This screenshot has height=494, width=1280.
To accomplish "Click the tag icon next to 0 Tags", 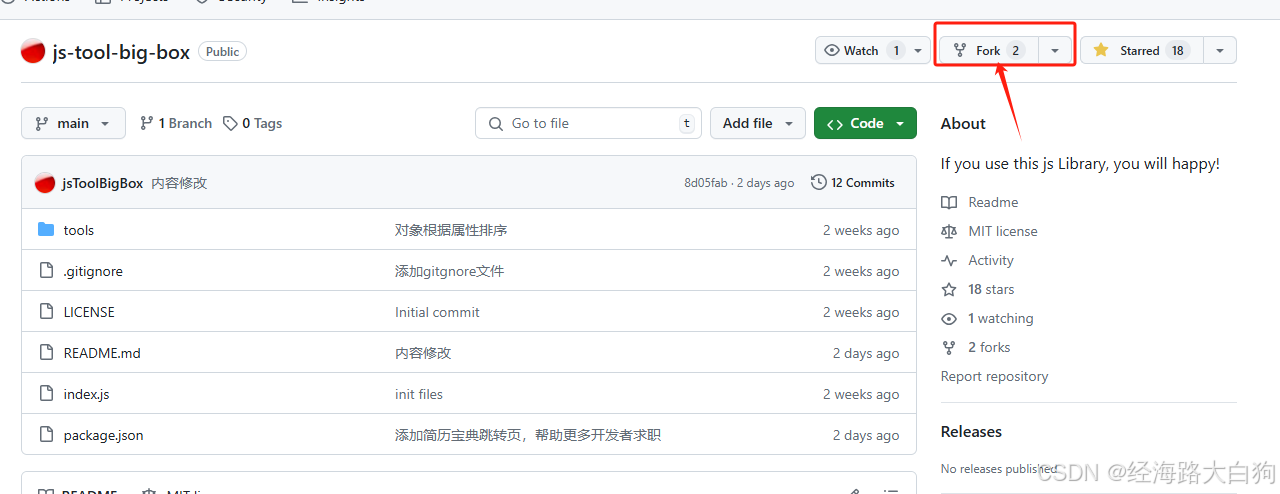I will (x=230, y=123).
